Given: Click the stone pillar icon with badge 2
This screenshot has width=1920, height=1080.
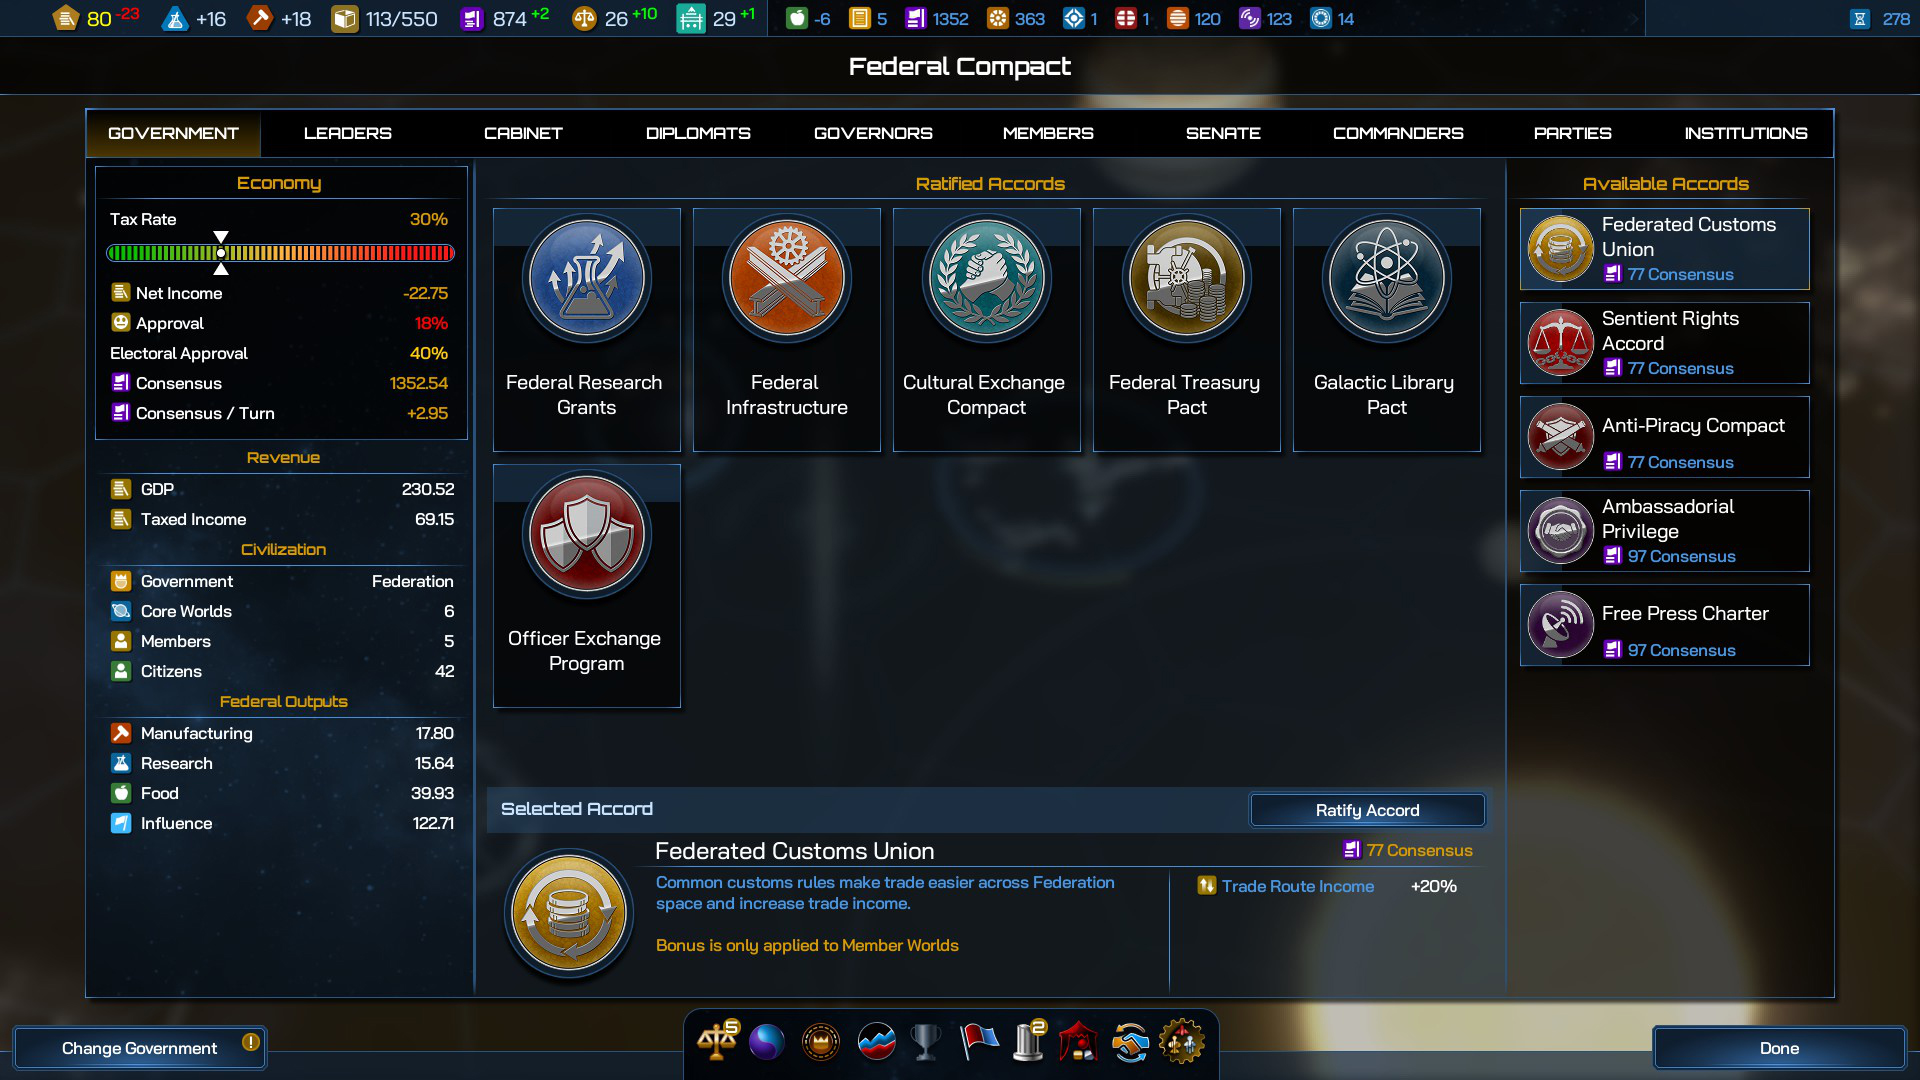Looking at the screenshot, I should 1029,1042.
